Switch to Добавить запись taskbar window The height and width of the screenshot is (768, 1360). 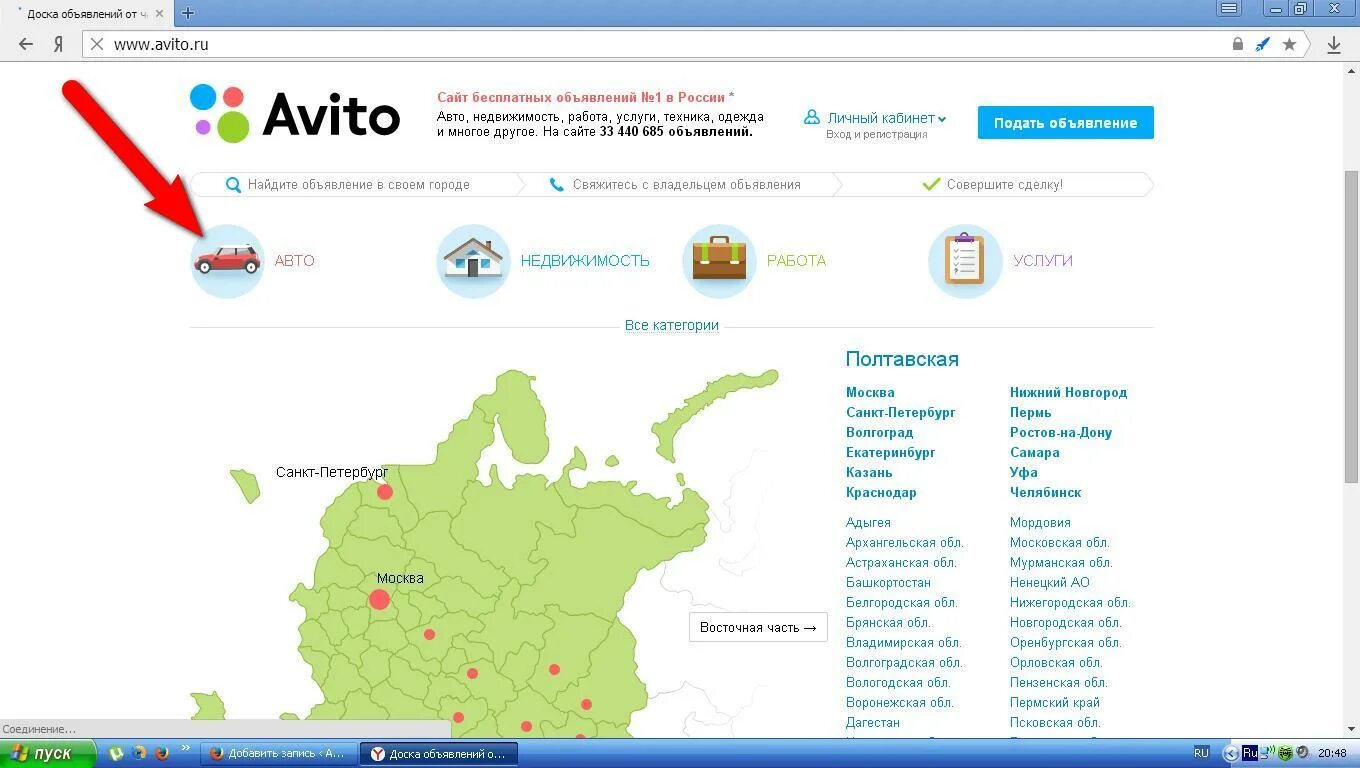[x=278, y=753]
